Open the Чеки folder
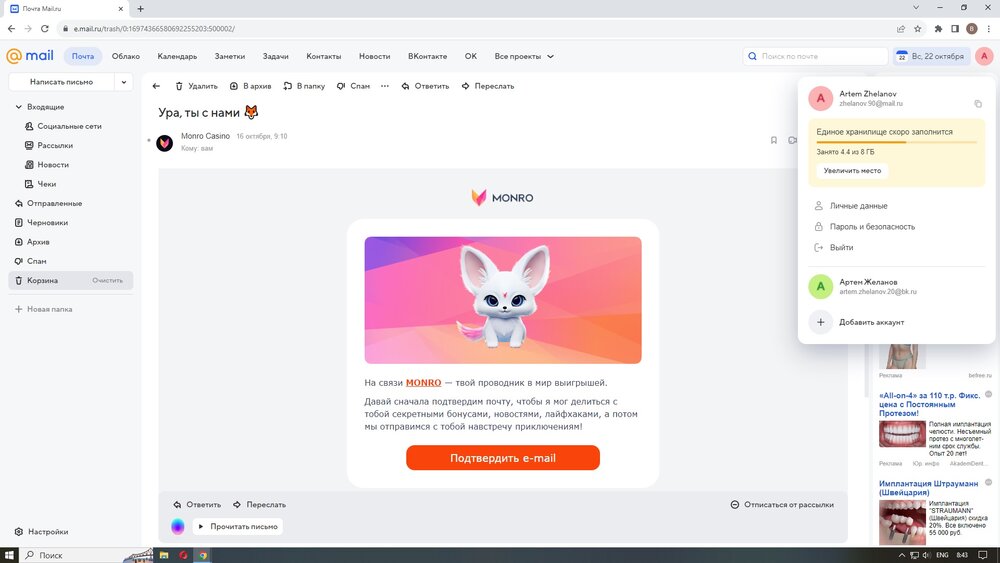This screenshot has width=1000, height=563. [x=47, y=184]
